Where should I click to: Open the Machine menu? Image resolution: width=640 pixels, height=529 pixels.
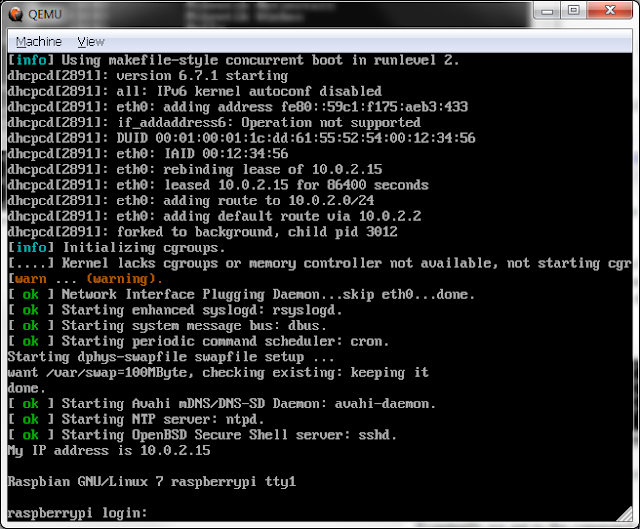(39, 42)
